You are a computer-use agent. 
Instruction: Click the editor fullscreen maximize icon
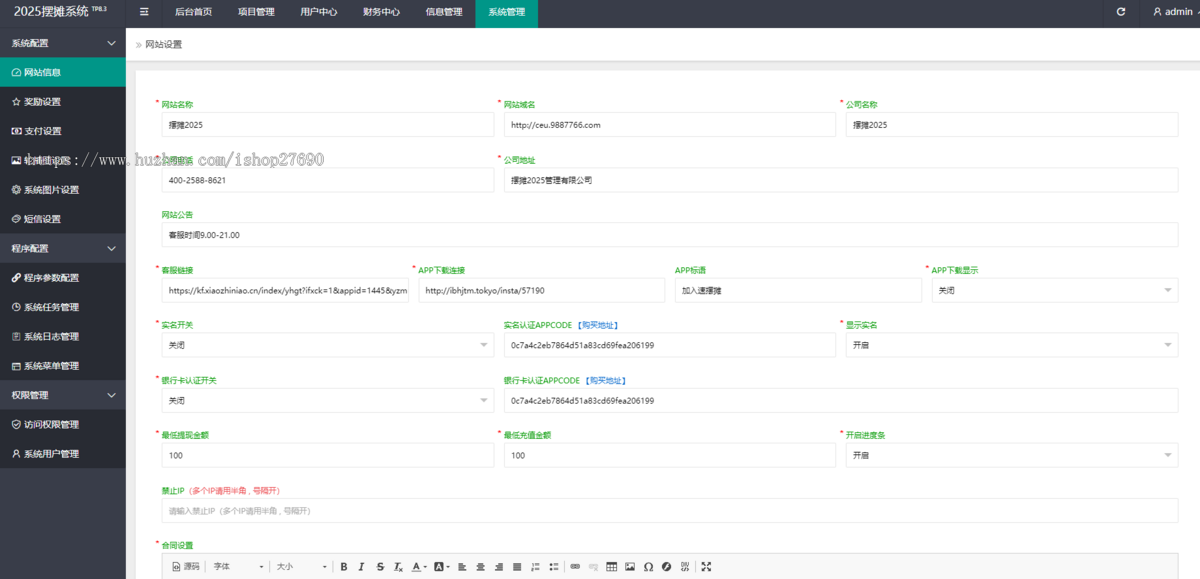[707, 566]
